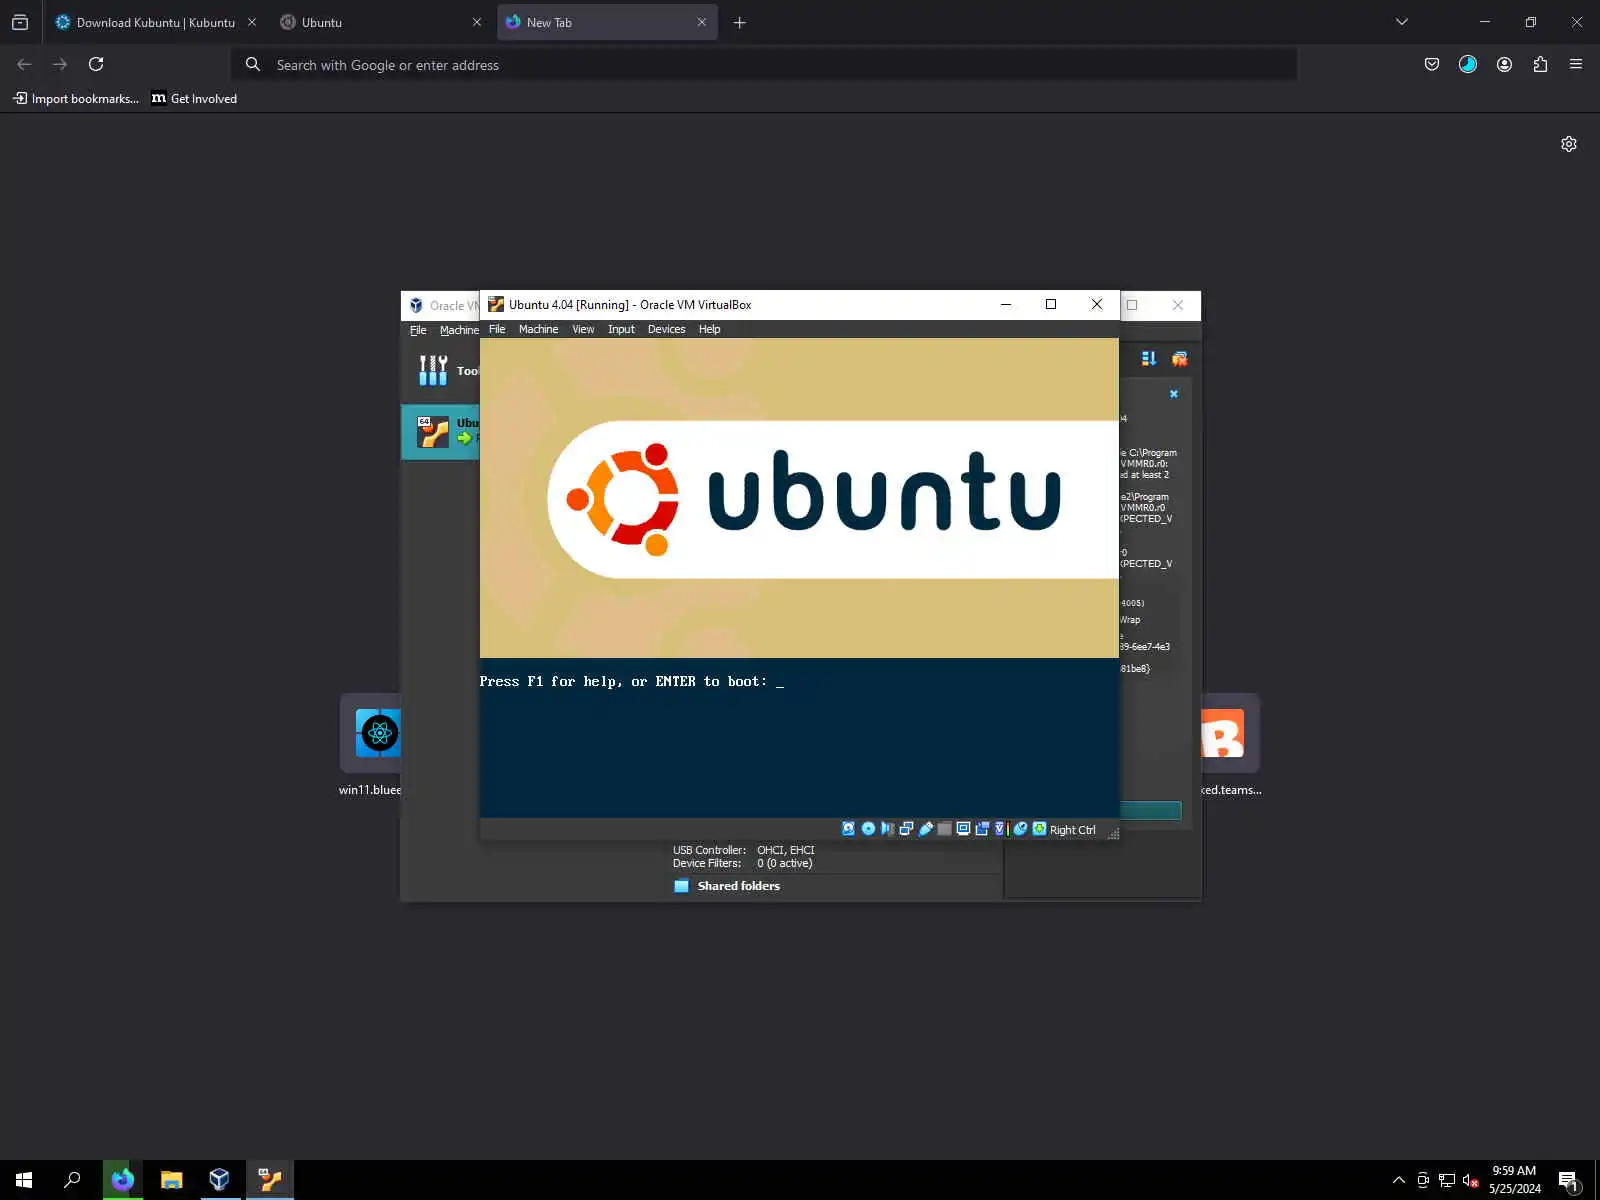Click Firefox icon in taskbar
1600x1200 pixels.
[x=122, y=1180]
